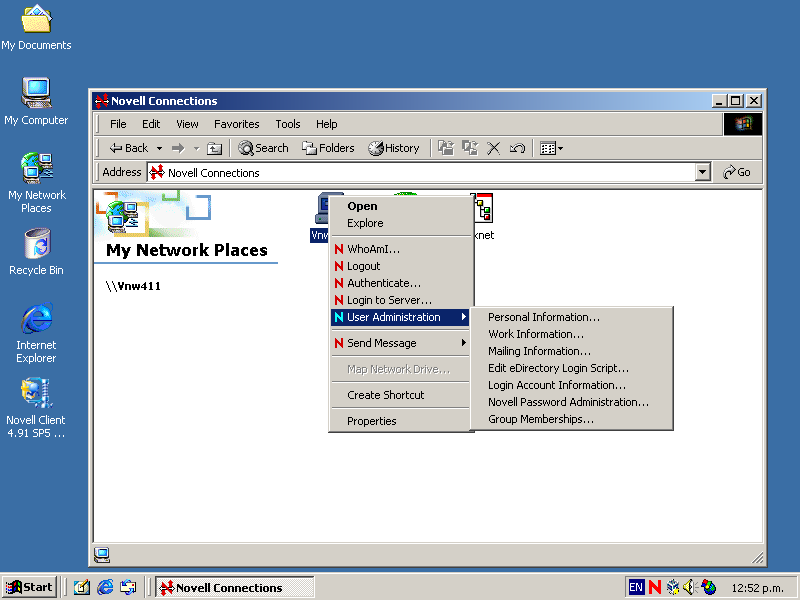The image size is (800, 600).
Task: Click the VirtualBox cube tray icon
Action: click(673, 588)
